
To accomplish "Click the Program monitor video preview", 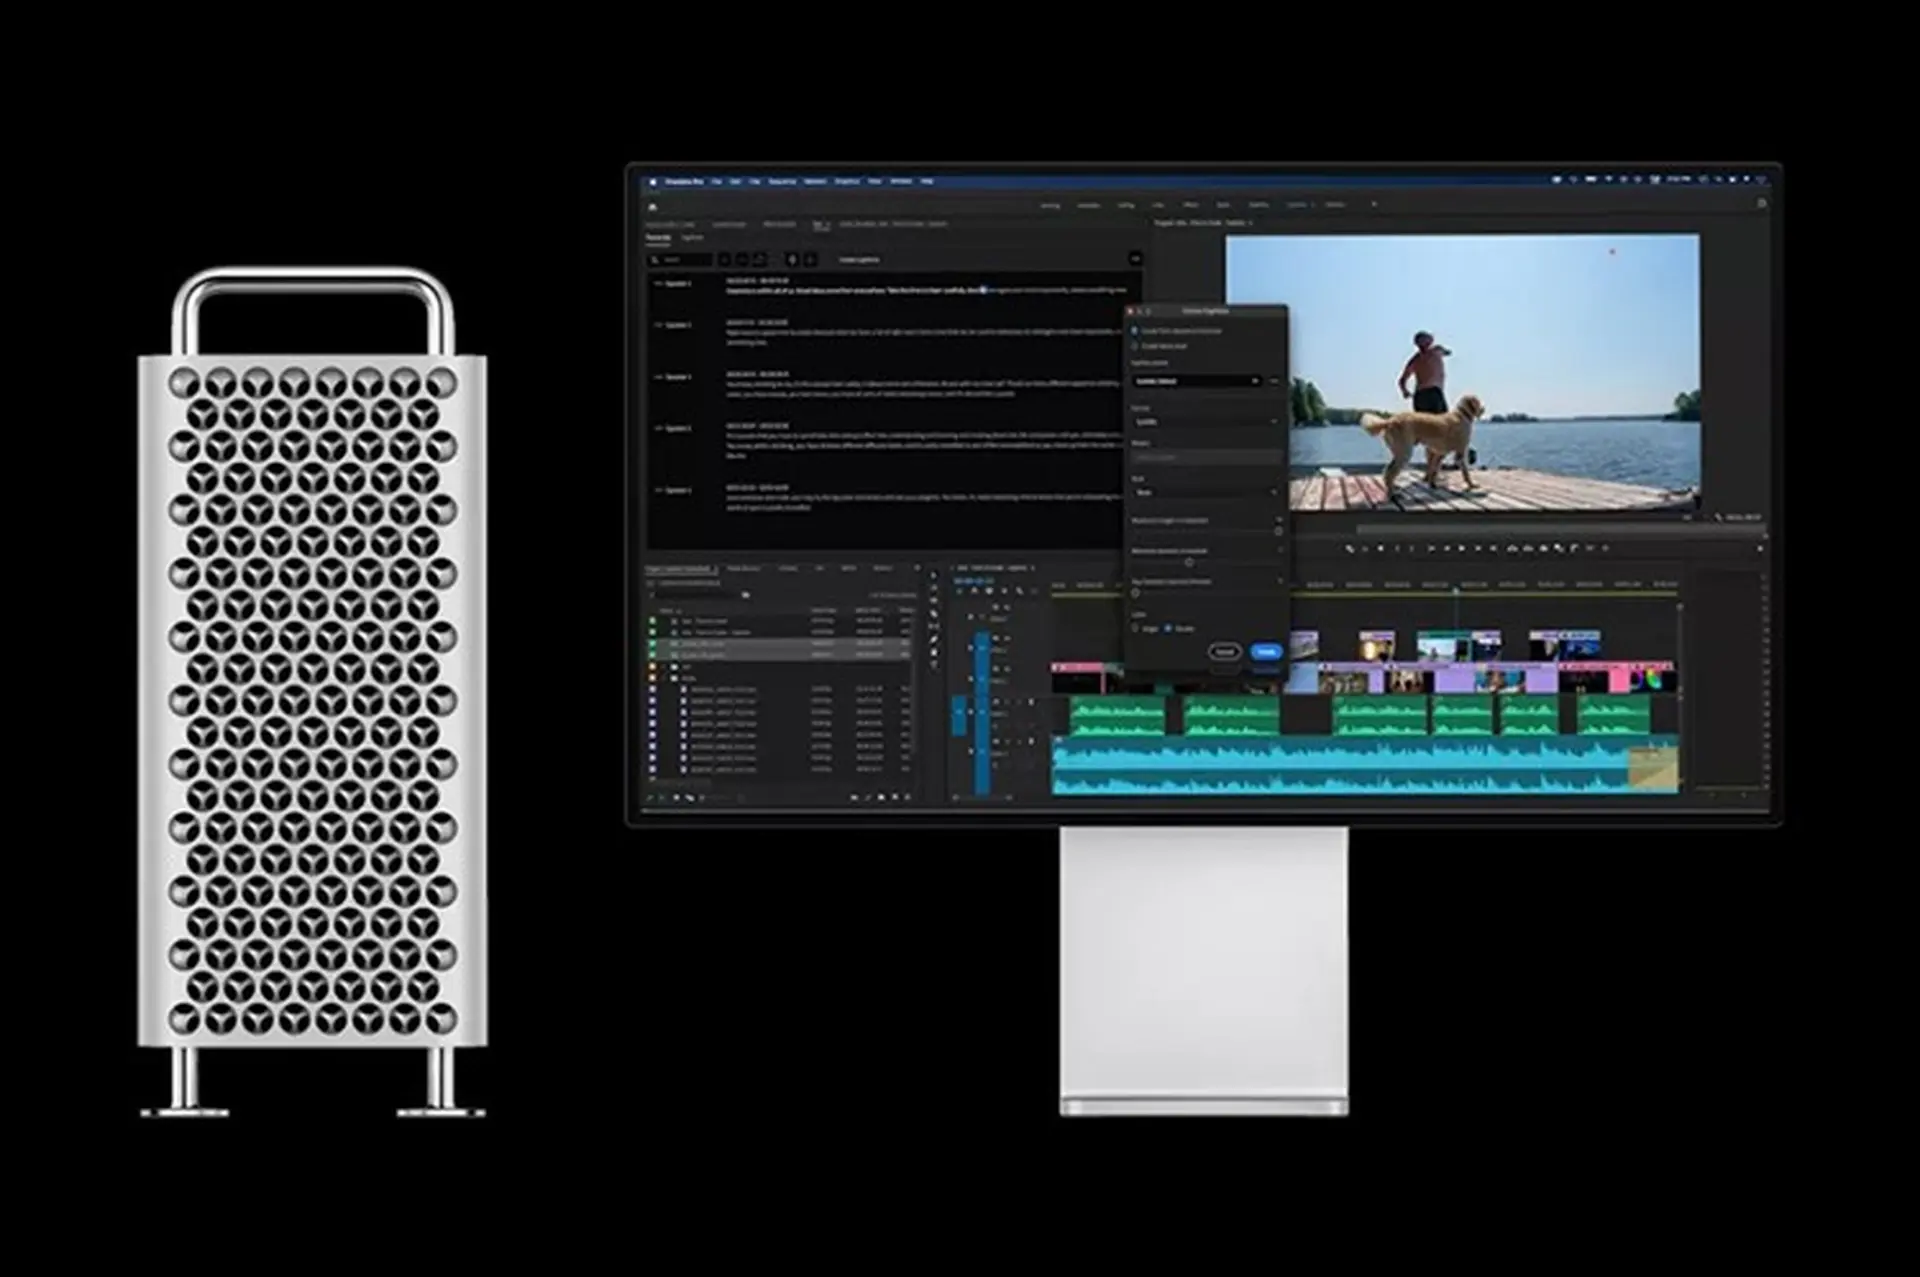I will click(x=1462, y=372).
